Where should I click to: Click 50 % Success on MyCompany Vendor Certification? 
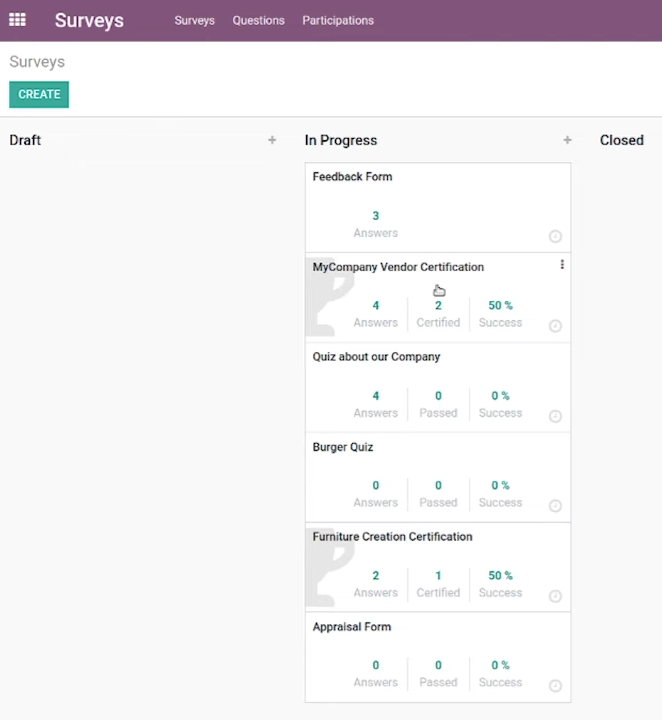[x=500, y=314]
